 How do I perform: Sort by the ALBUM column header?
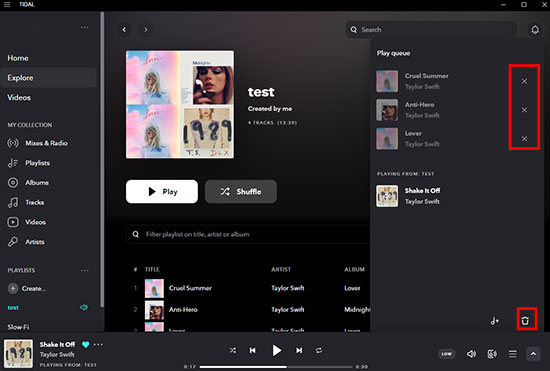(x=354, y=269)
